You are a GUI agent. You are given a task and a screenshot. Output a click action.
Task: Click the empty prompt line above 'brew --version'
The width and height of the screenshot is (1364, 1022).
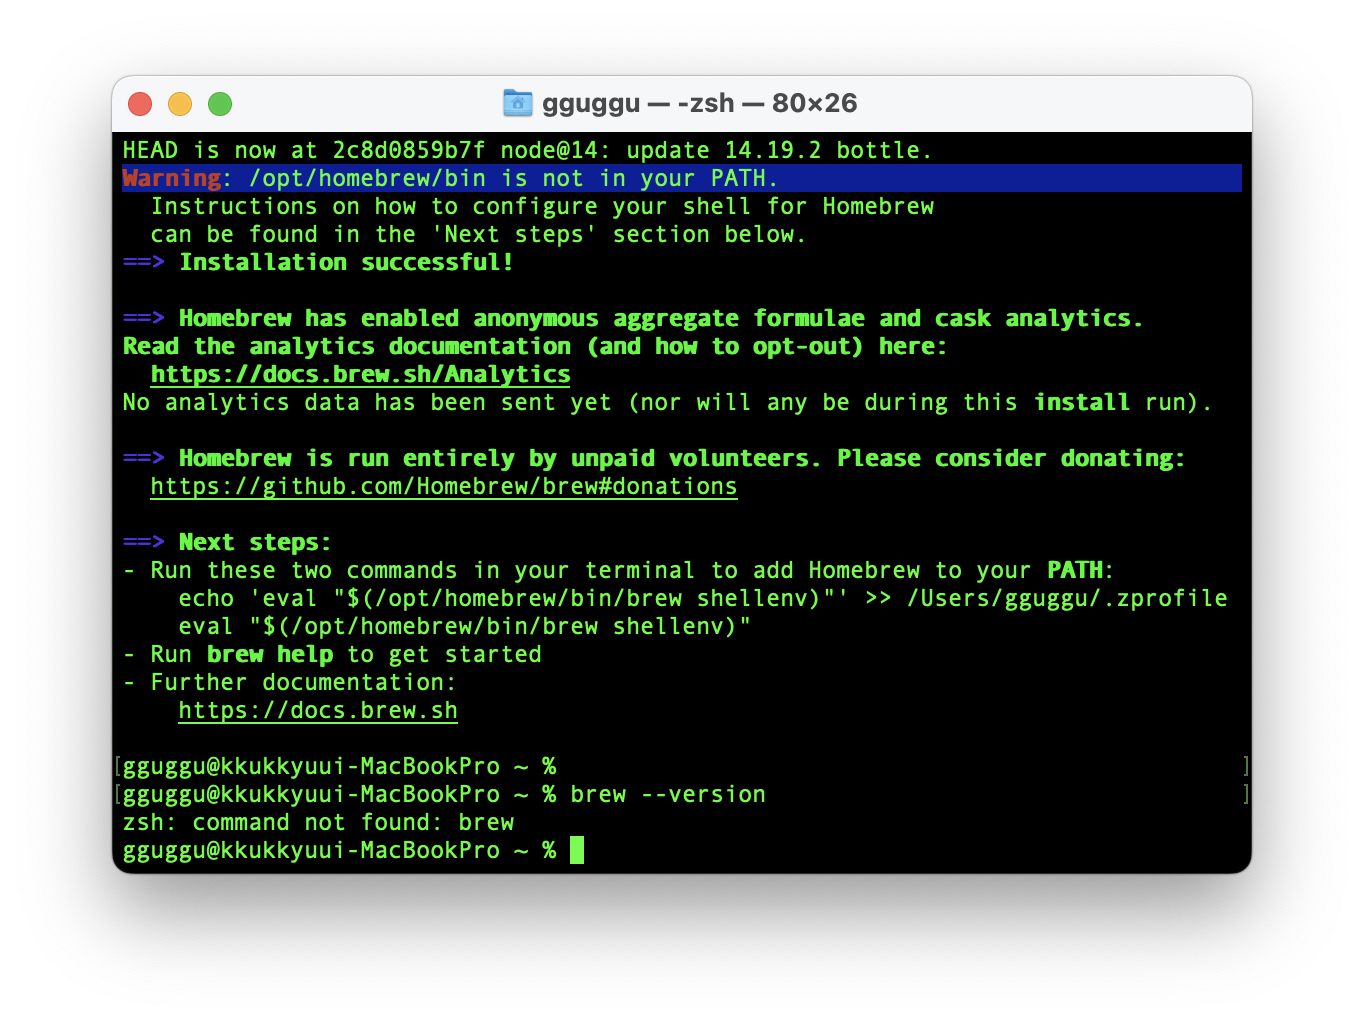tap(339, 766)
